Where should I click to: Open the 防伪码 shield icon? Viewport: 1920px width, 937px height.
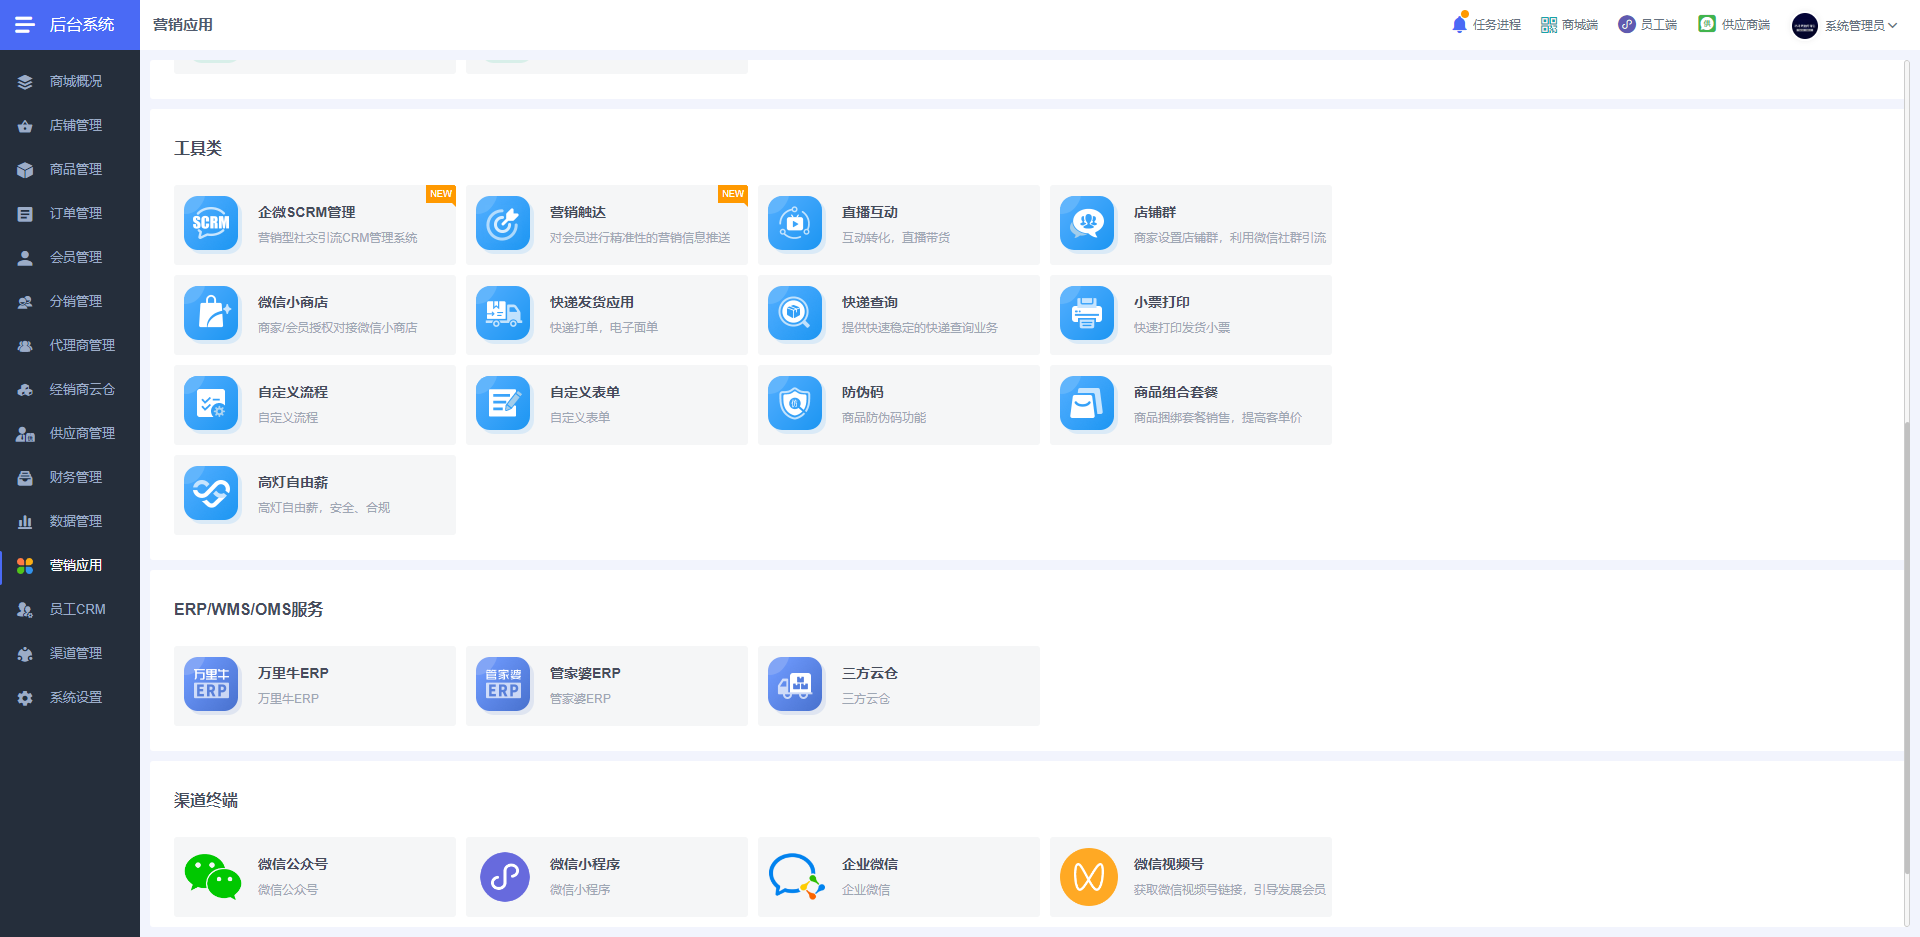coord(795,403)
